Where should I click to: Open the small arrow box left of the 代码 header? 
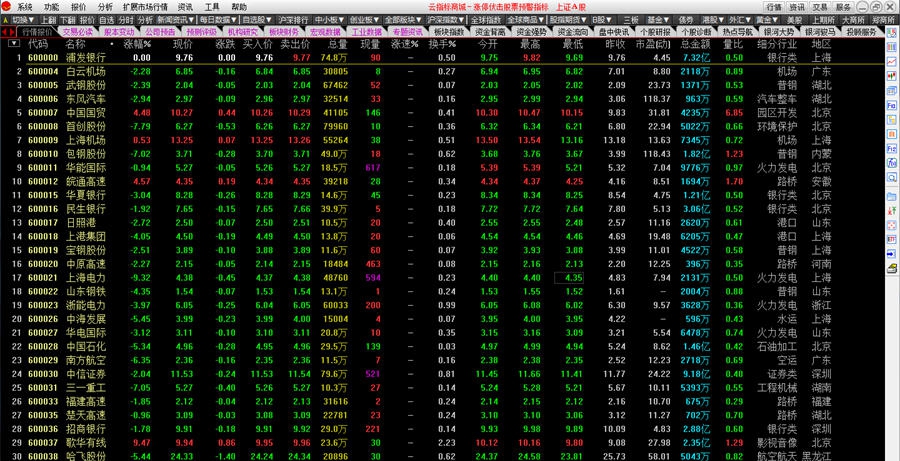tap(14, 44)
